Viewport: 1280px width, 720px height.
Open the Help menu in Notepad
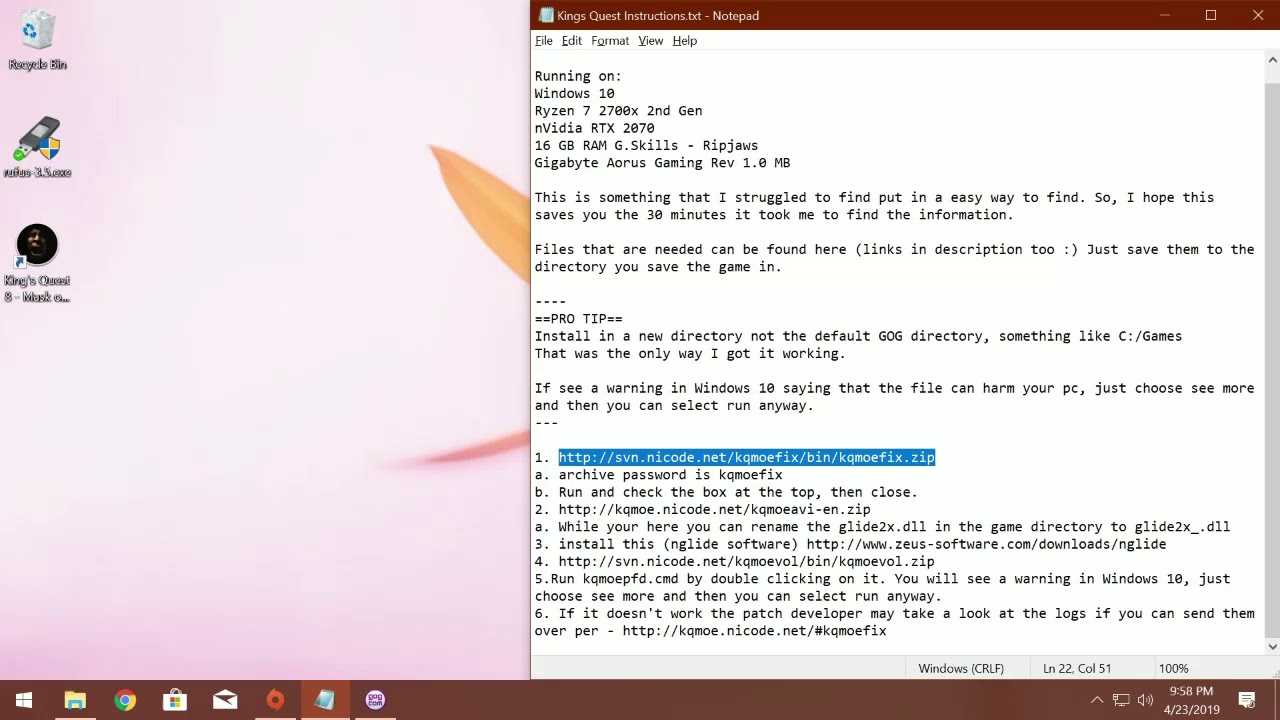(685, 41)
